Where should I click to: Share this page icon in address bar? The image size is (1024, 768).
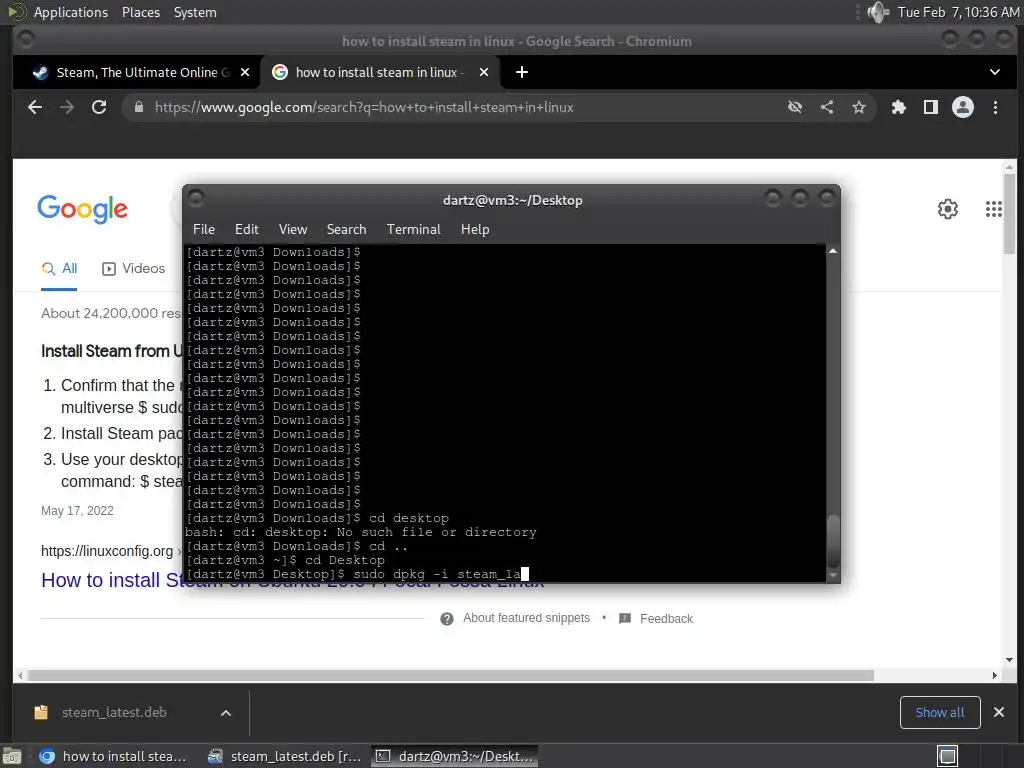827,107
